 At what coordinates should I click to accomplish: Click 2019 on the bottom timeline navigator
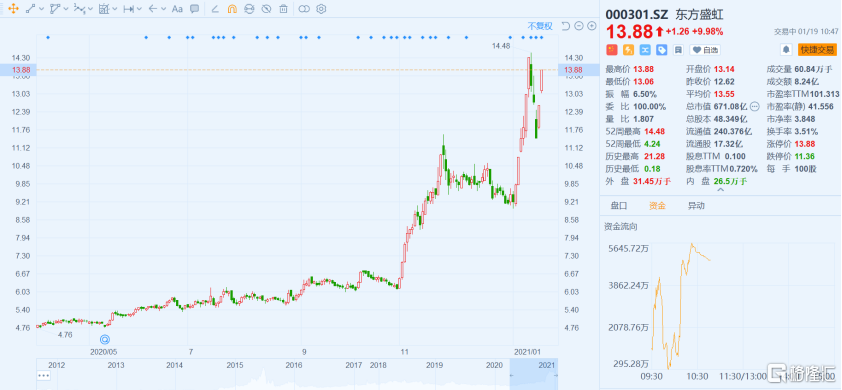(434, 365)
